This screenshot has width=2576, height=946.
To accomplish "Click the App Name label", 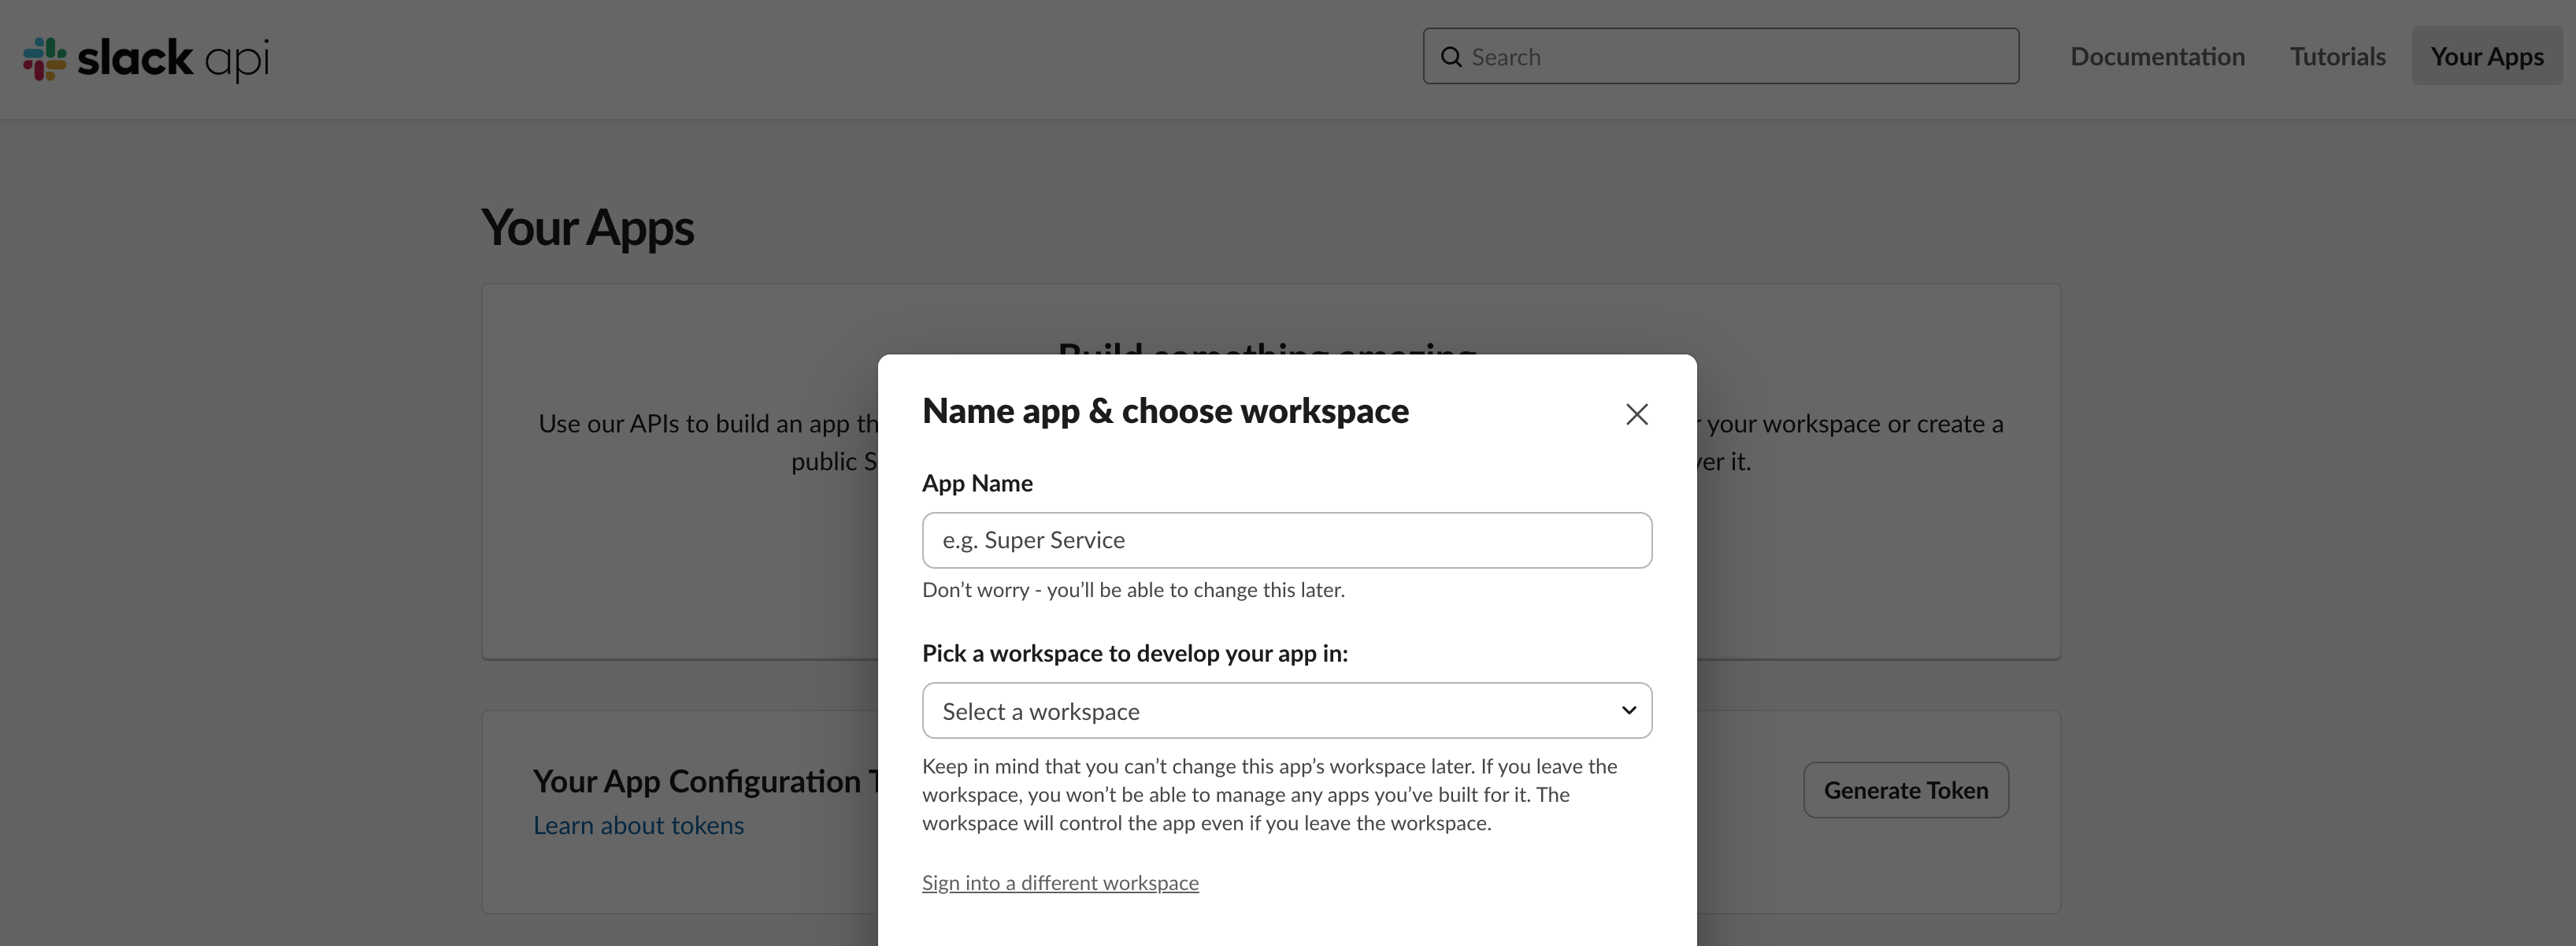I will pyautogui.click(x=977, y=483).
